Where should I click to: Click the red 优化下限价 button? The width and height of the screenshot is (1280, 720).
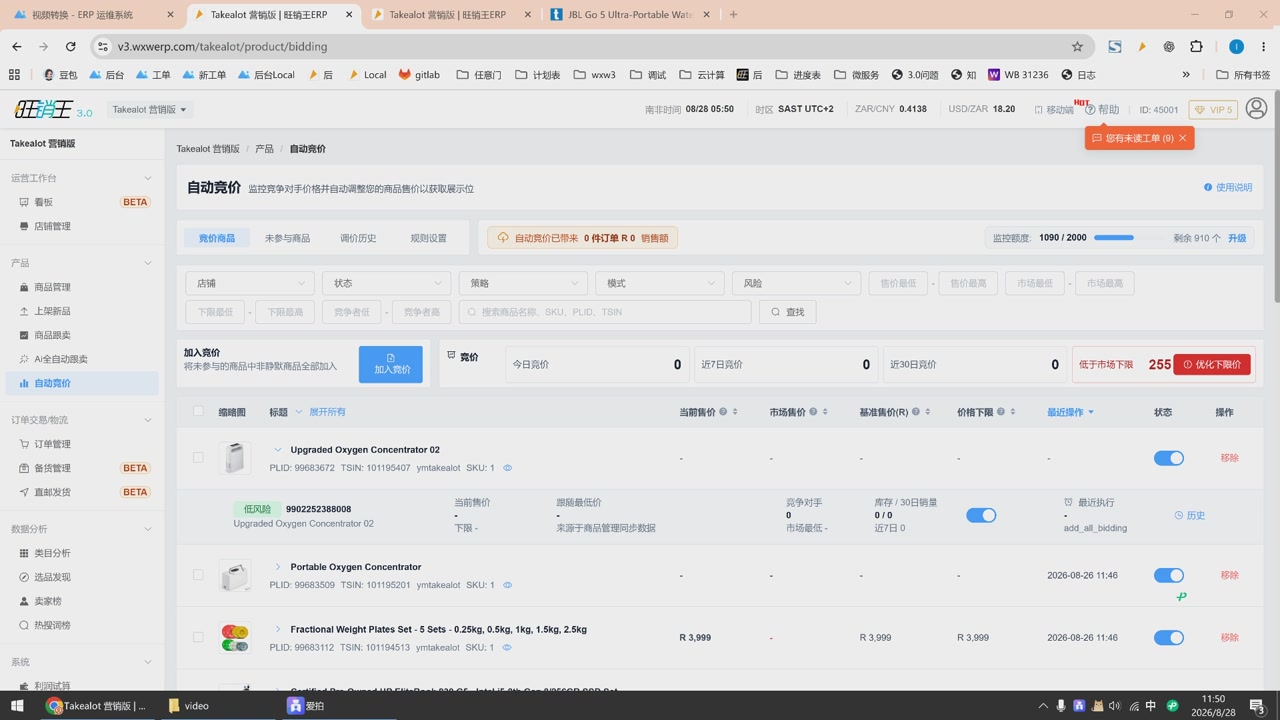[x=1212, y=365]
